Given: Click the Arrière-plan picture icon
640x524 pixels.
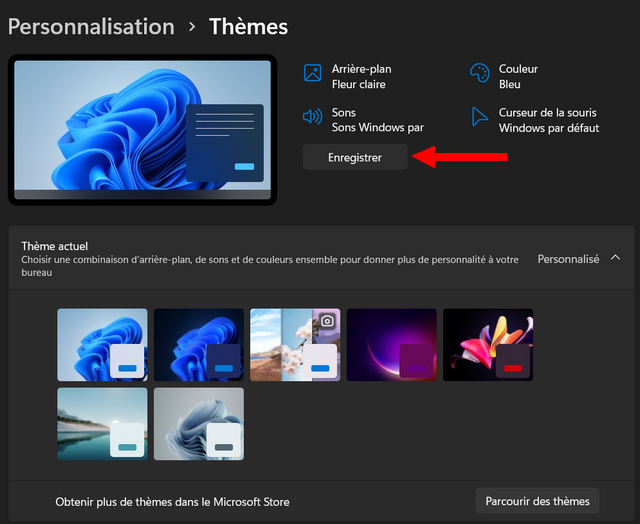Looking at the screenshot, I should (x=312, y=73).
